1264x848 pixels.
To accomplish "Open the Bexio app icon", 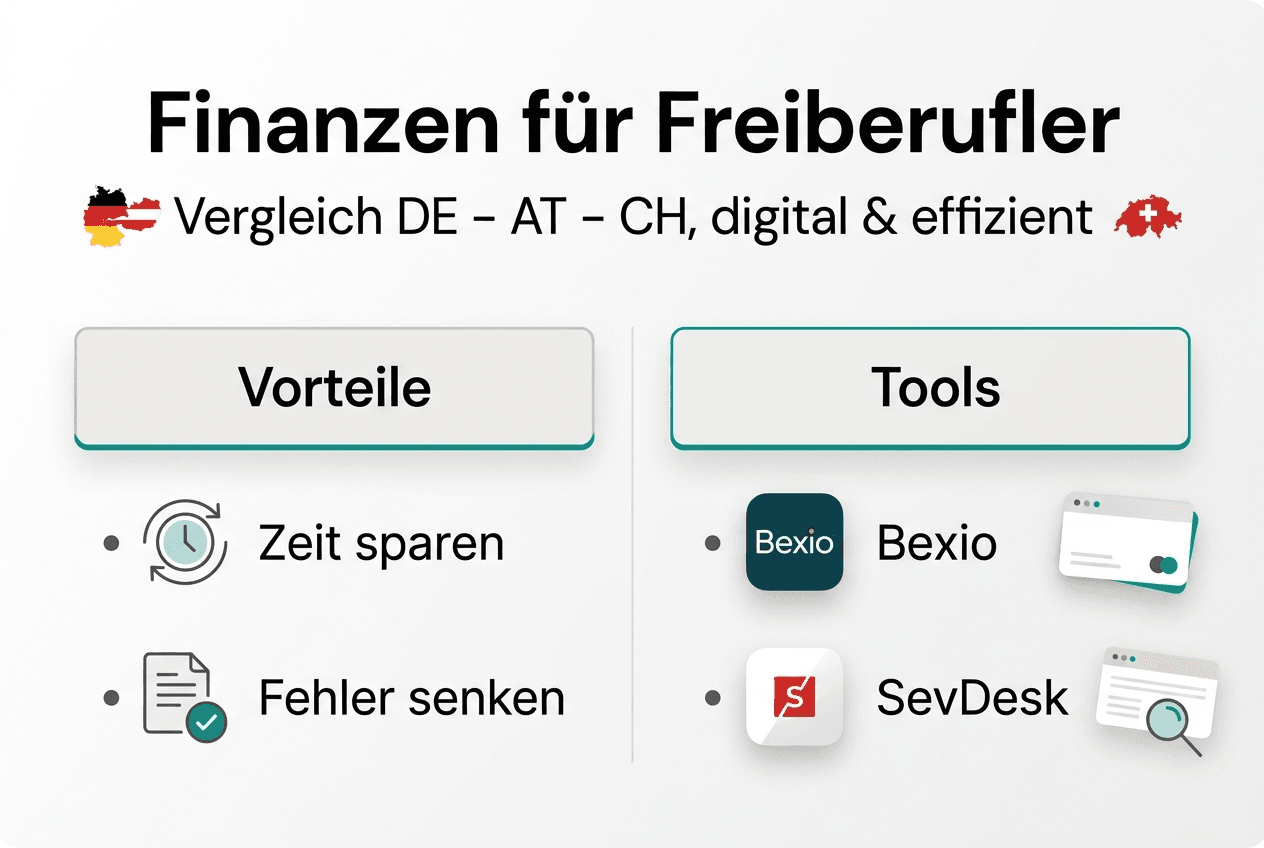I will 794,541.
